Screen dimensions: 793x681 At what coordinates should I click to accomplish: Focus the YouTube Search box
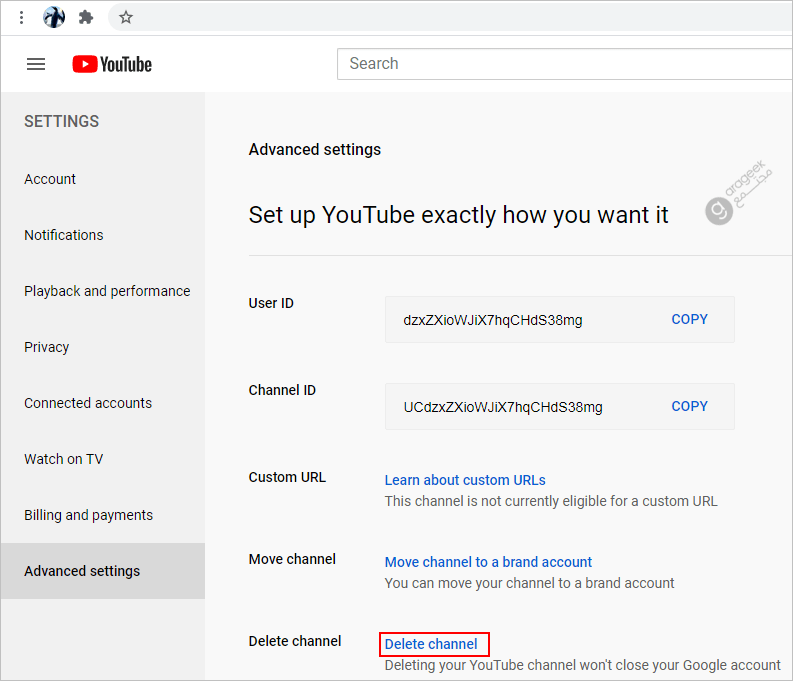coord(564,64)
